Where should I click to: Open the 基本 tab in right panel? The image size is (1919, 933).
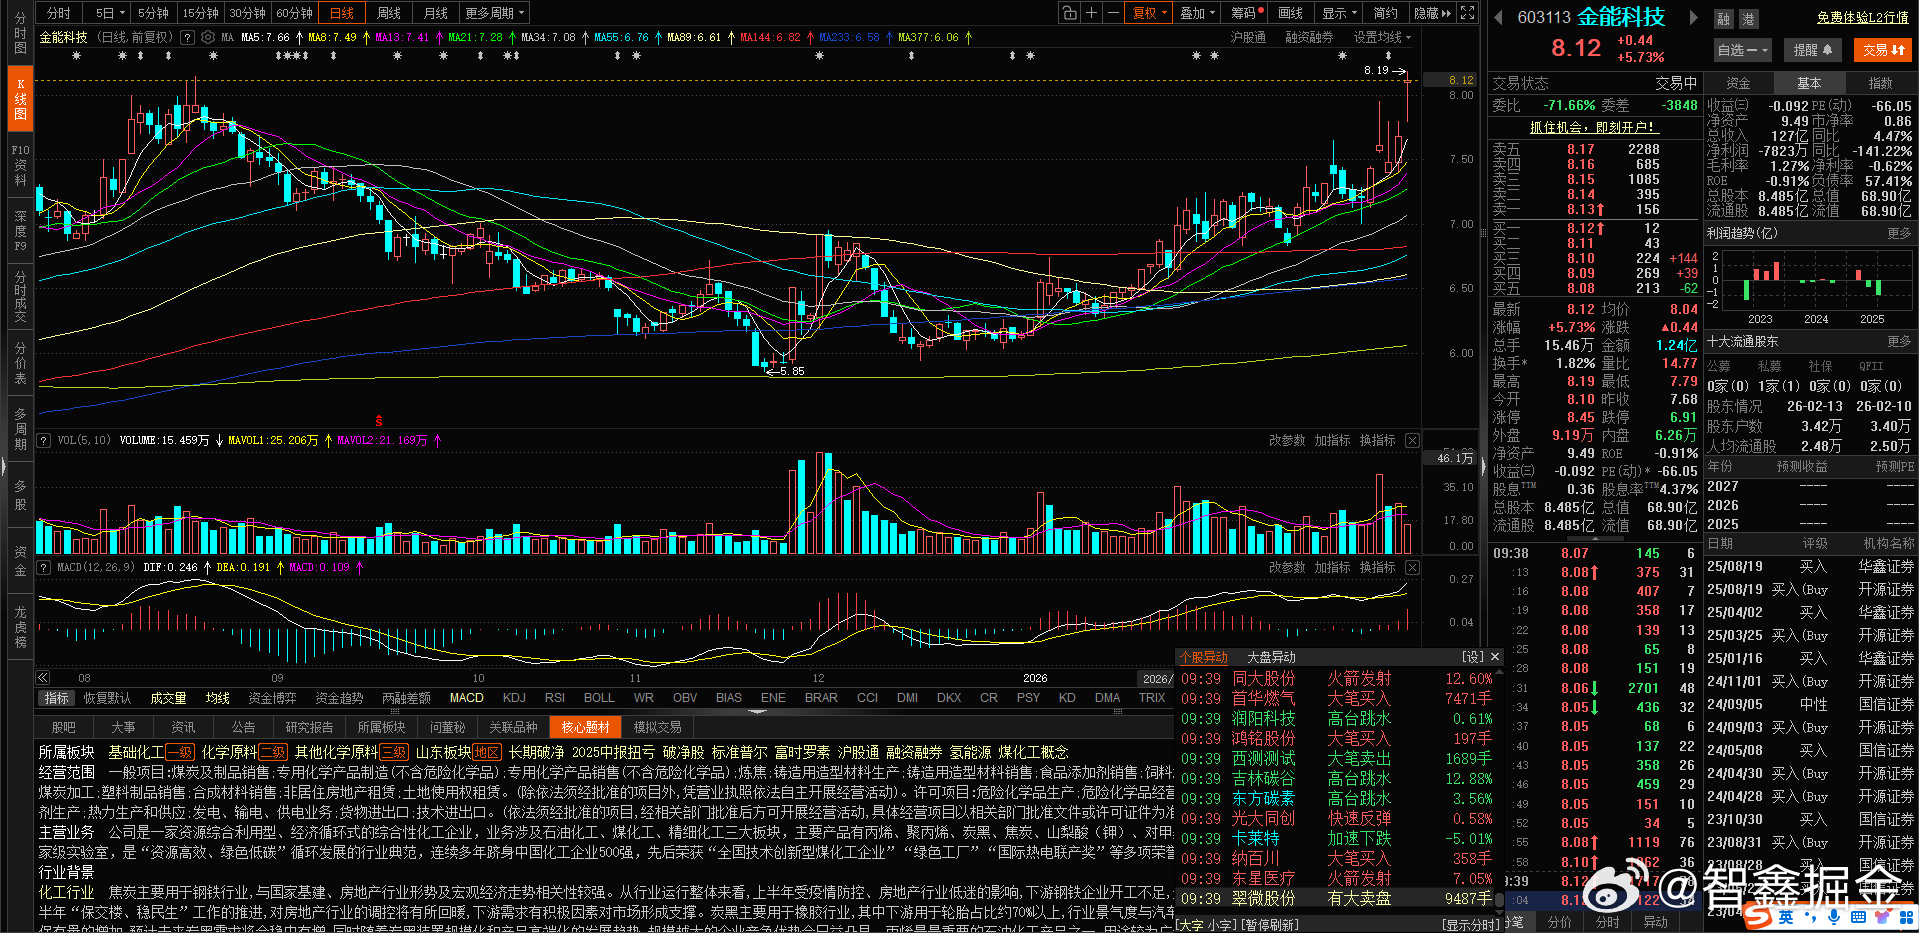(x=1809, y=83)
